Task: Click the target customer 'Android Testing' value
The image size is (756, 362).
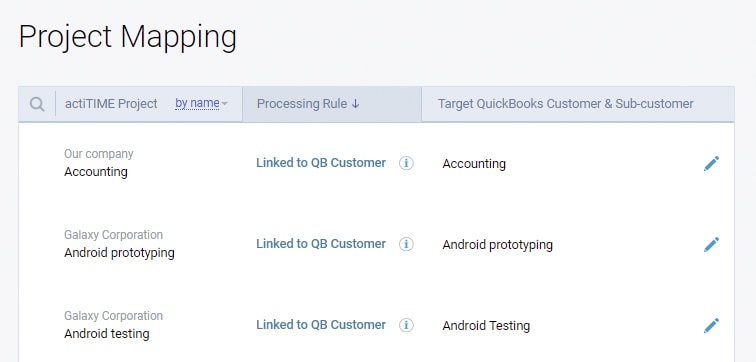Action: (486, 326)
